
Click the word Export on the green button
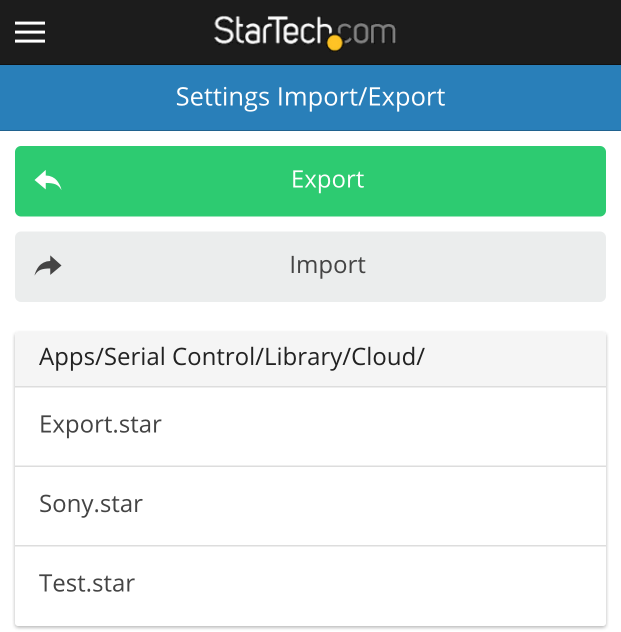click(x=328, y=180)
